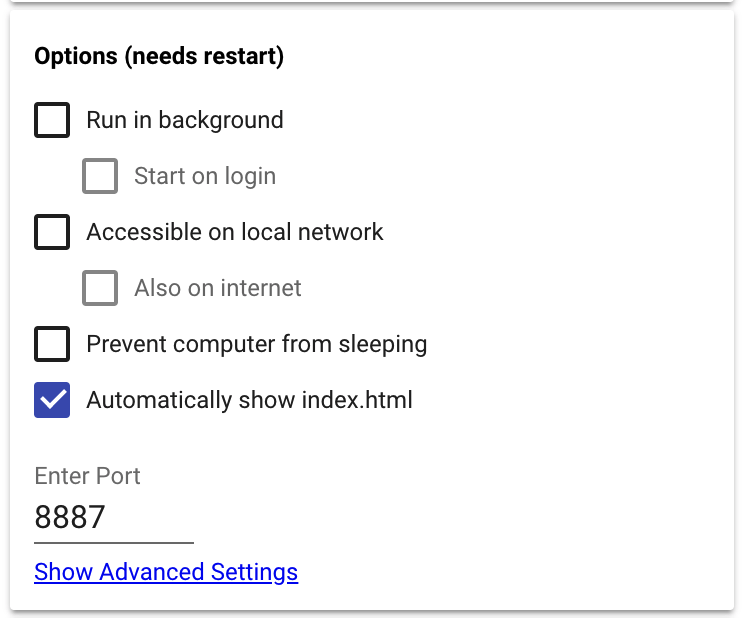The width and height of the screenshot is (746, 618).
Task: Click the 'Start on login' label text
Action: tap(205, 176)
